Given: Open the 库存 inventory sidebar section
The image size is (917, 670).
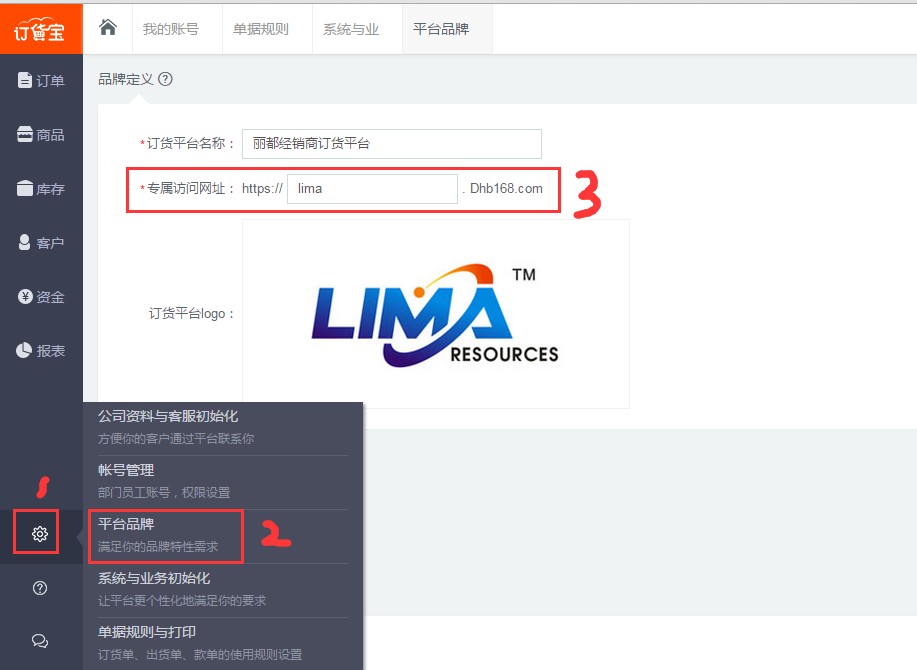Looking at the screenshot, I should click(41, 189).
